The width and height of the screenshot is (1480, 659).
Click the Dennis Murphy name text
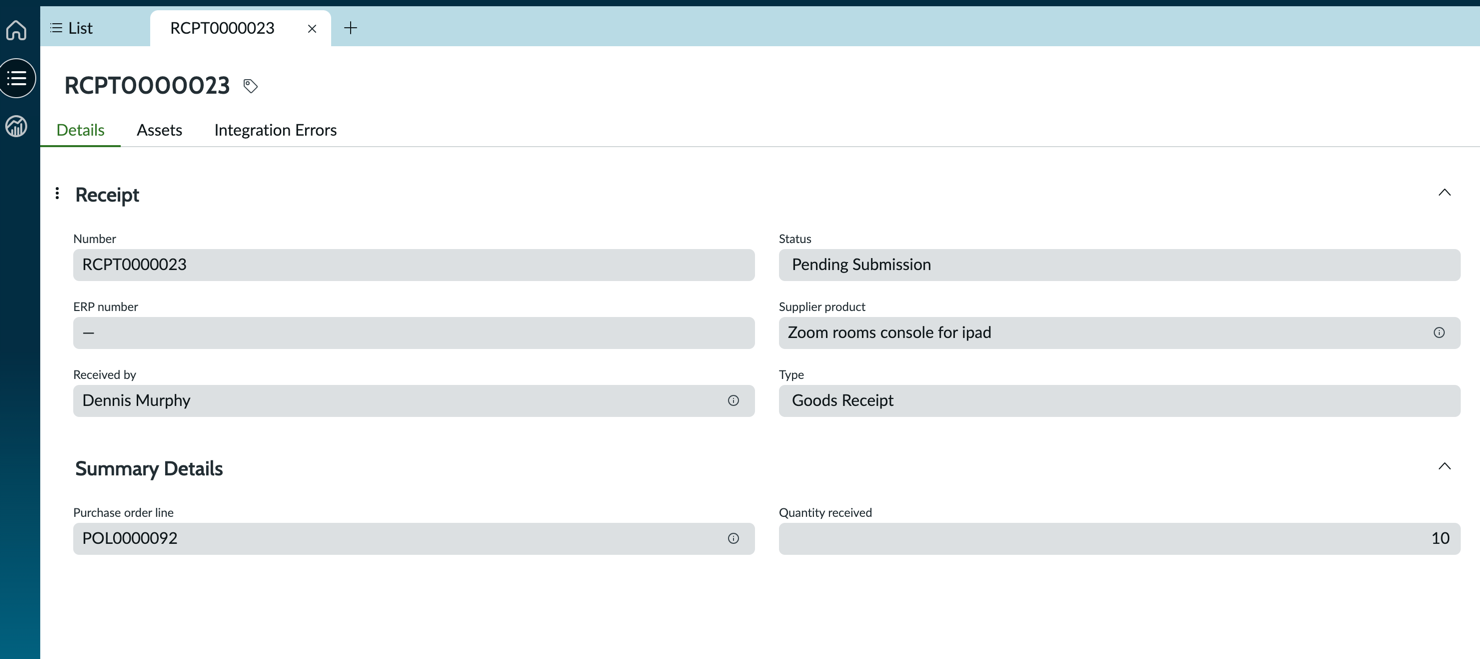136,401
